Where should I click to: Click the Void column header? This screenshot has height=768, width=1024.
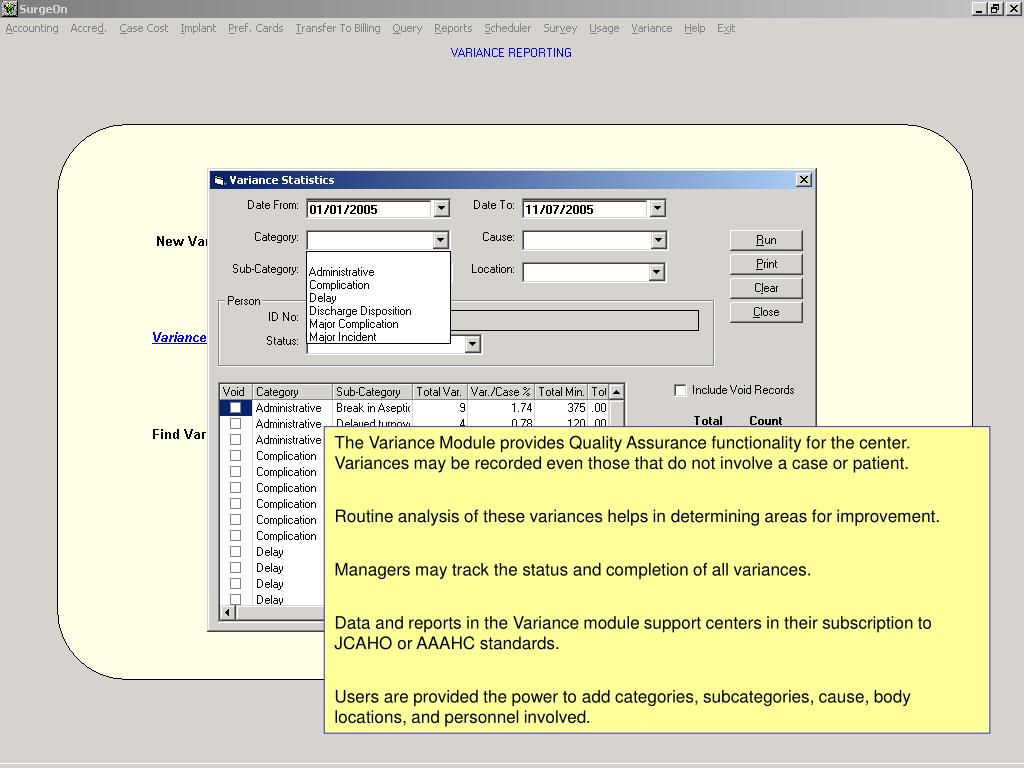[x=236, y=392]
